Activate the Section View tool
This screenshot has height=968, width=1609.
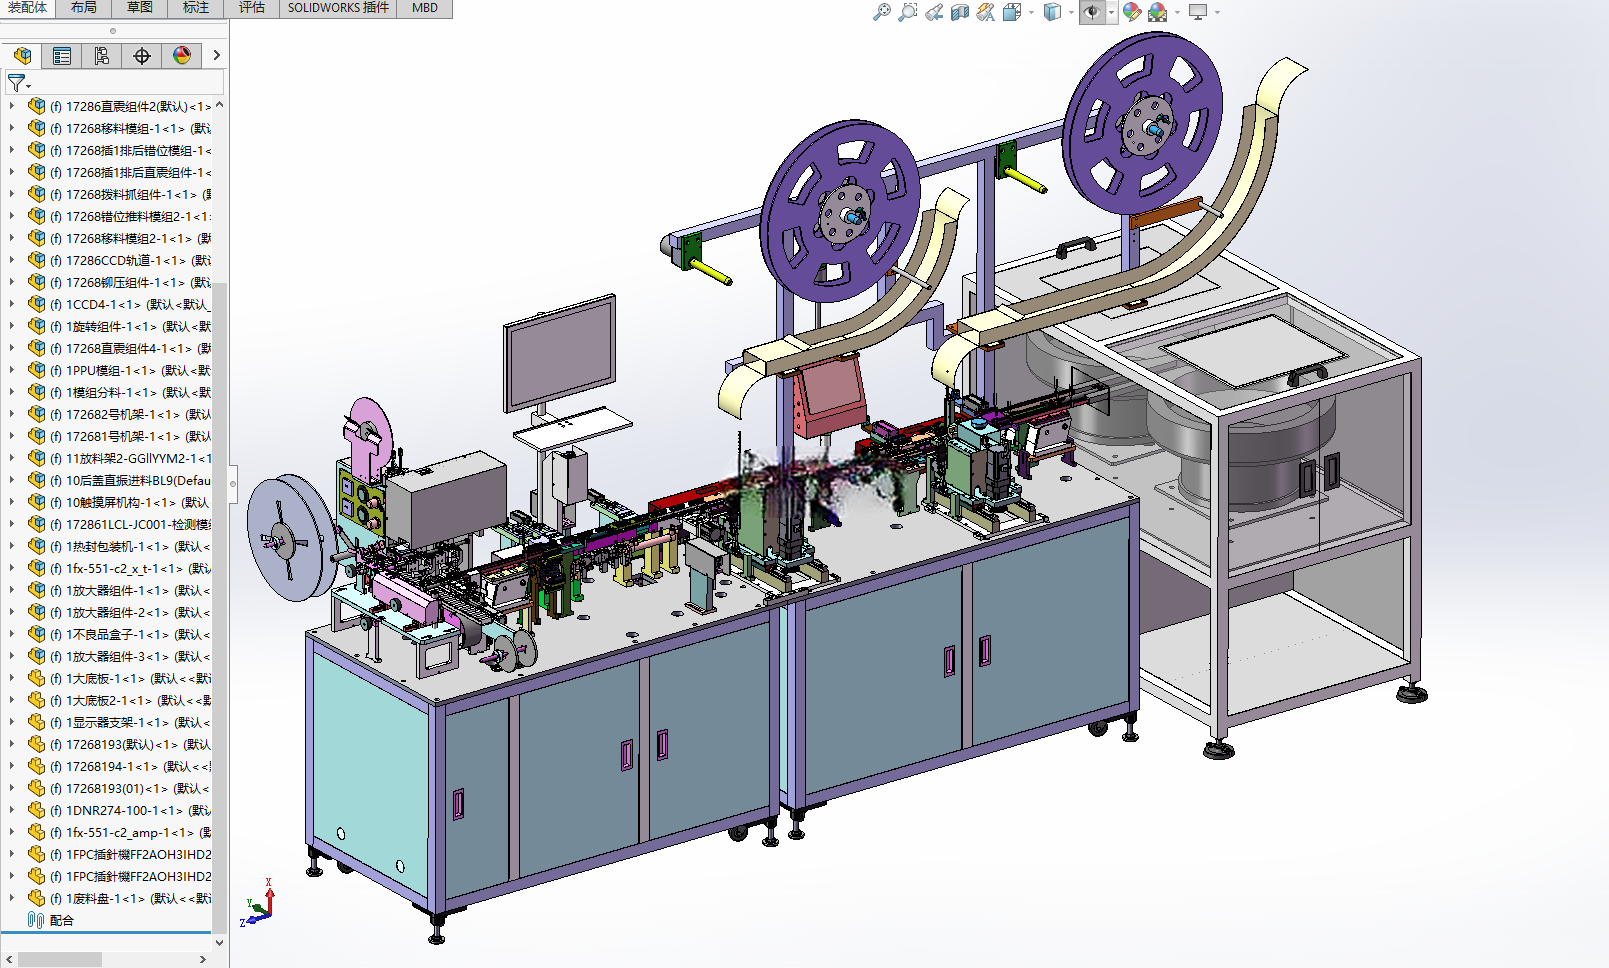tap(960, 12)
